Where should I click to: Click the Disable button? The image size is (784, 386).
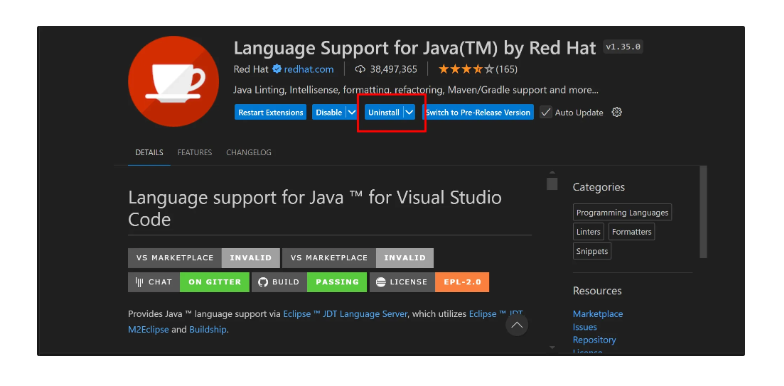click(329, 112)
